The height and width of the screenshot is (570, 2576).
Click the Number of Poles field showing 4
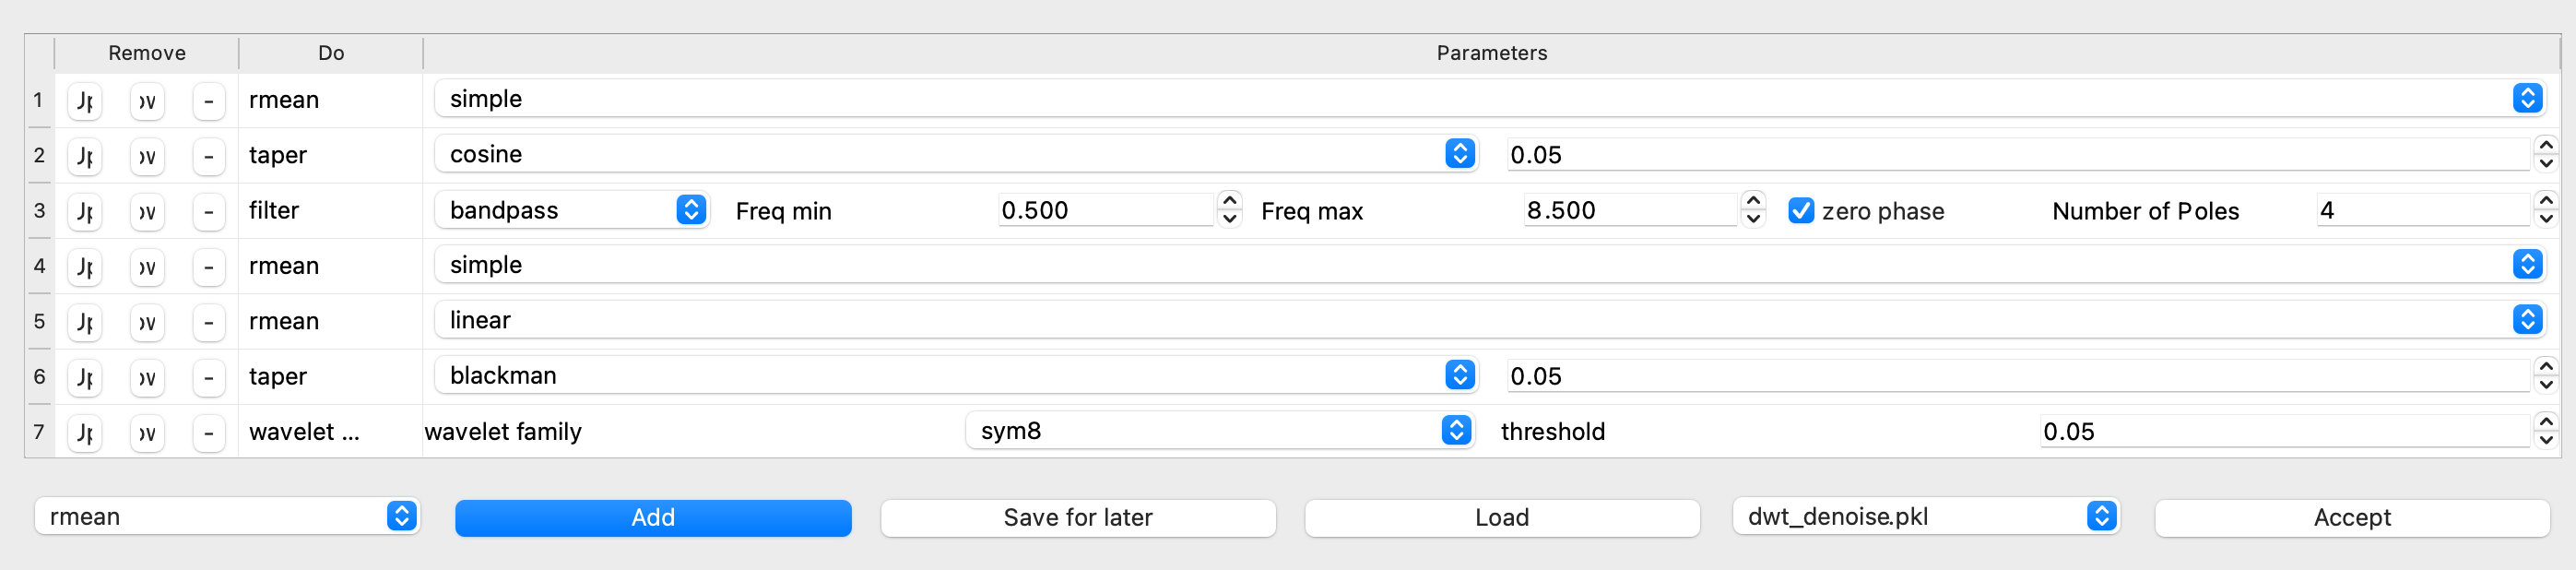coord(2423,210)
